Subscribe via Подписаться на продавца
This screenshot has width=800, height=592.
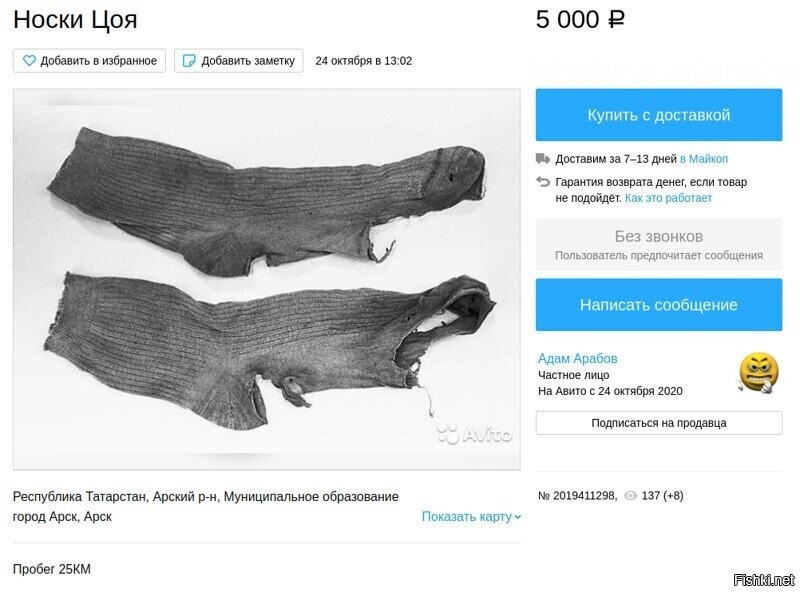(x=659, y=423)
